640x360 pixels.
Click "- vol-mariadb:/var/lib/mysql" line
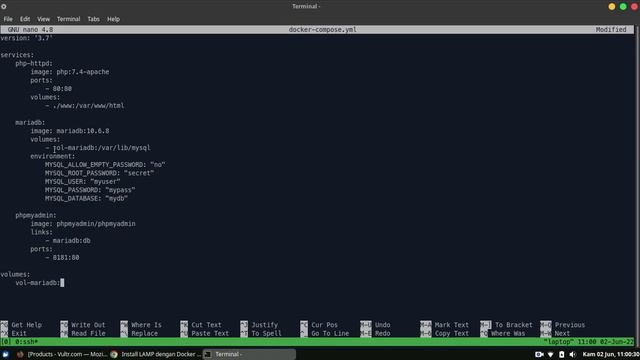point(98,148)
